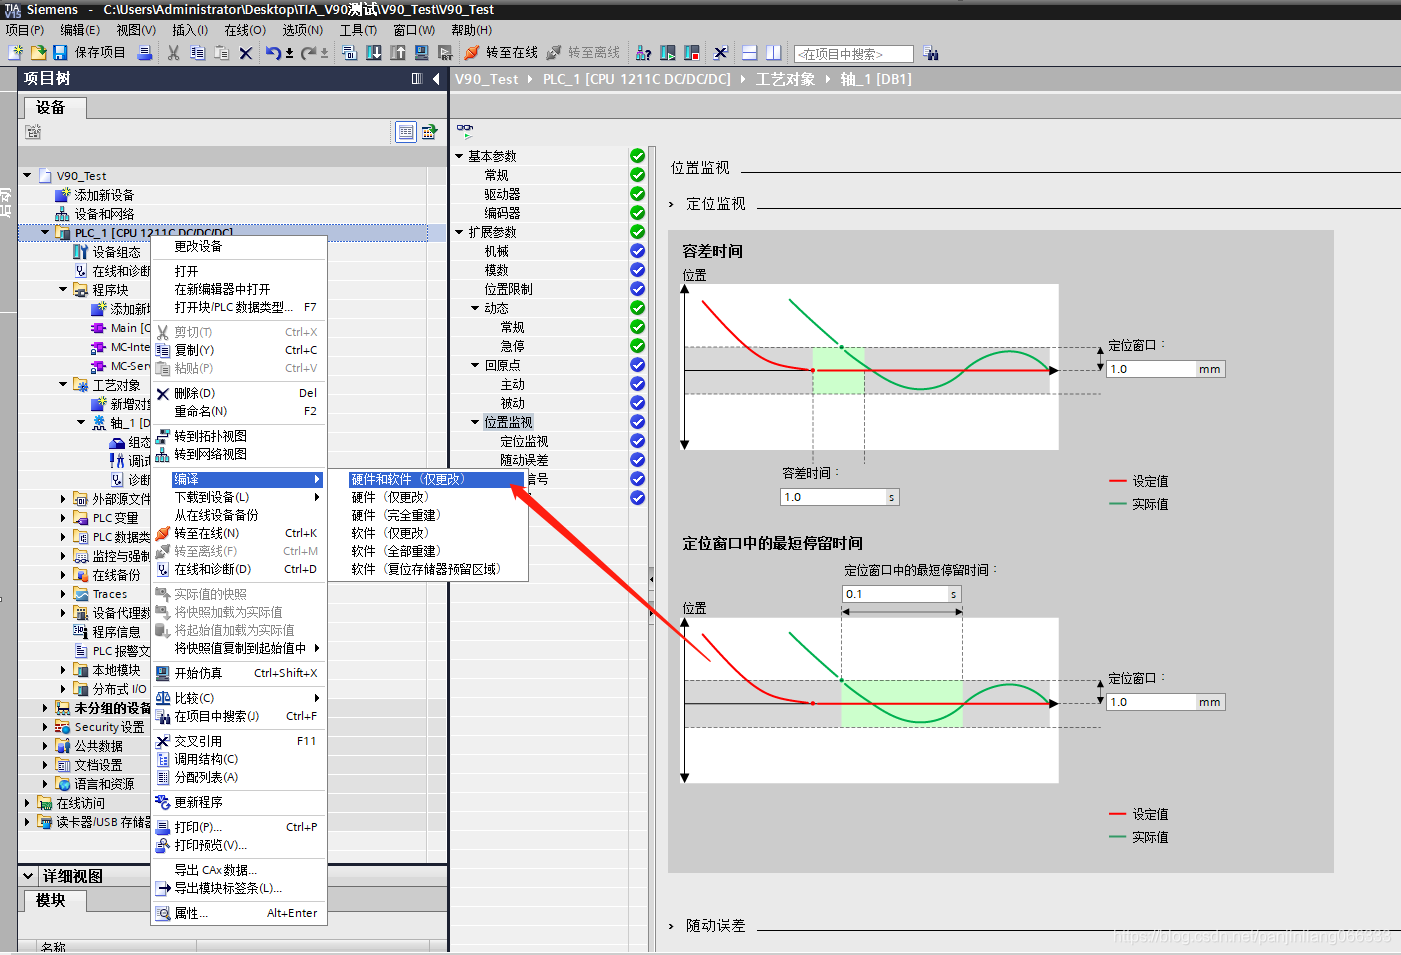This screenshot has height=955, width=1401.
Task: Split editor space vertically icon
Action: [x=774, y=53]
